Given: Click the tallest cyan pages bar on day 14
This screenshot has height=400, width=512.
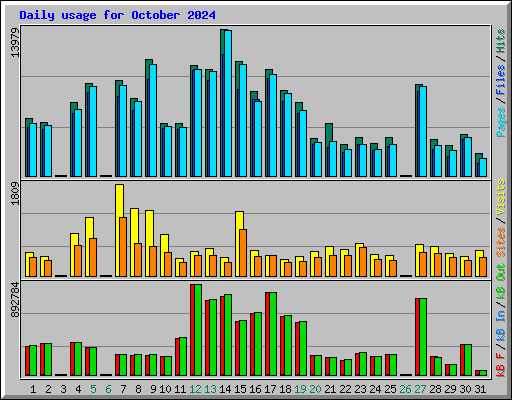Looking at the screenshot, I should click(228, 103).
